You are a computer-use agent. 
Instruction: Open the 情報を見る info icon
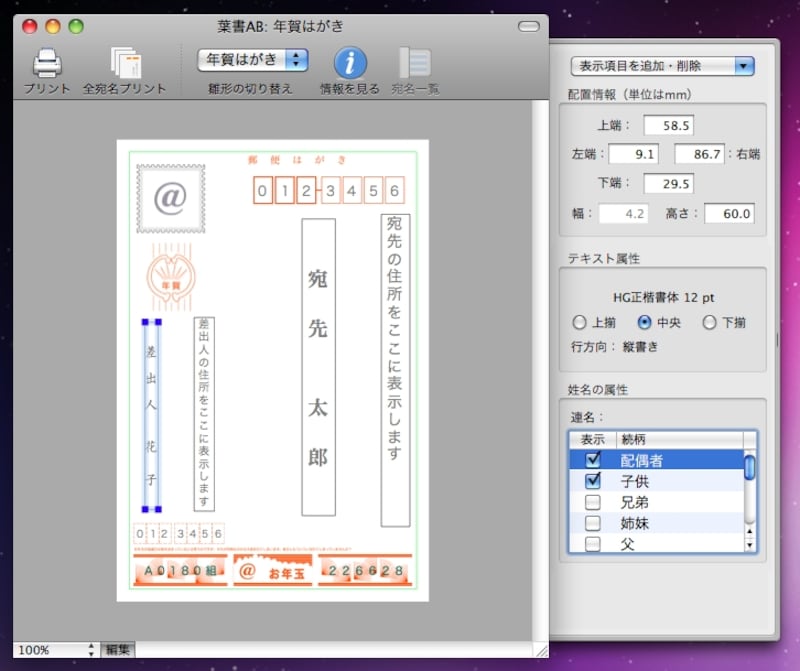point(349,62)
